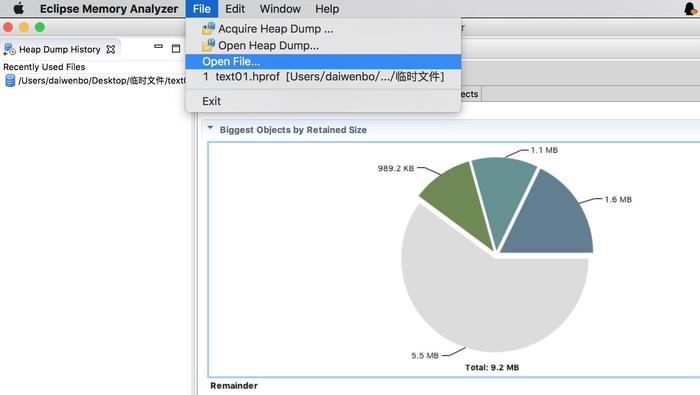Click the 989.2 KB chart label
Viewport: 700px width, 395px height.
point(396,169)
